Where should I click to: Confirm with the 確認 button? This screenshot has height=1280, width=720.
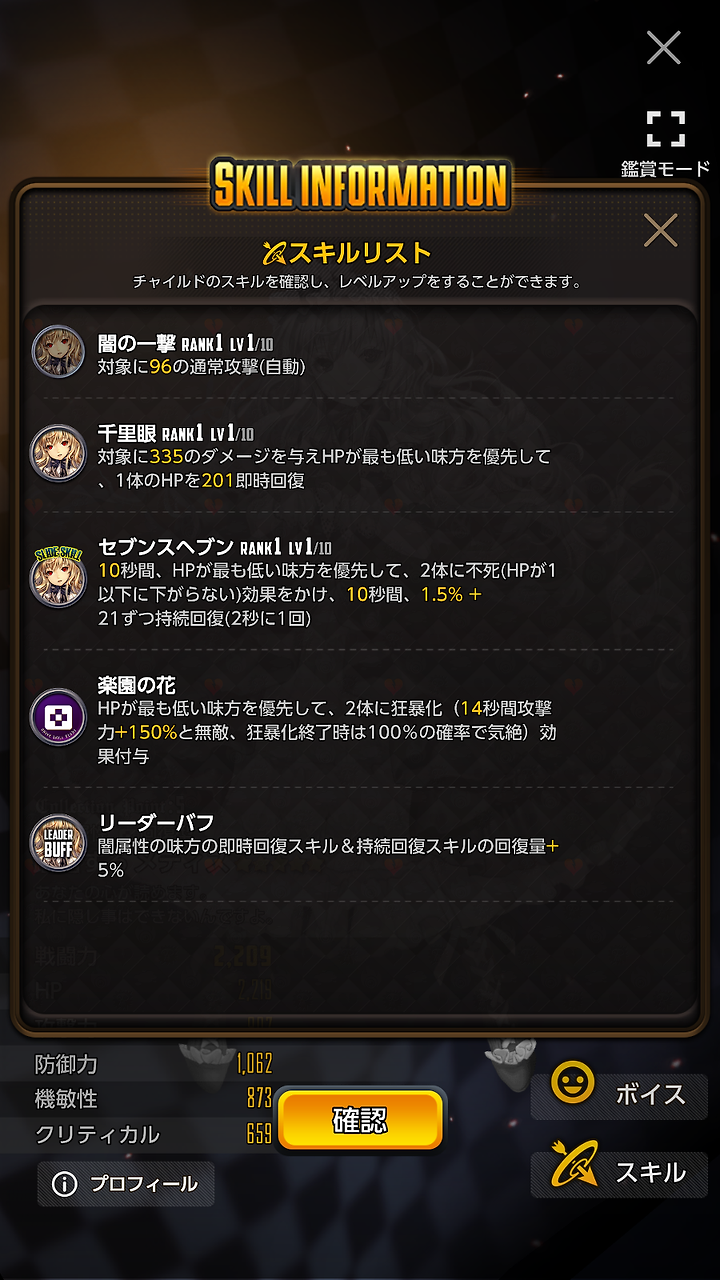point(360,1119)
